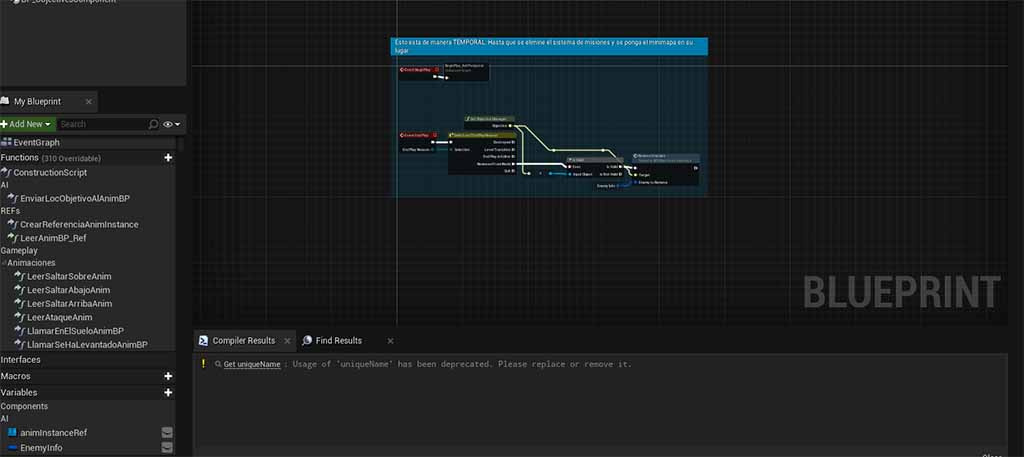Add a new function with plus
The image size is (1024, 457).
click(x=168, y=158)
